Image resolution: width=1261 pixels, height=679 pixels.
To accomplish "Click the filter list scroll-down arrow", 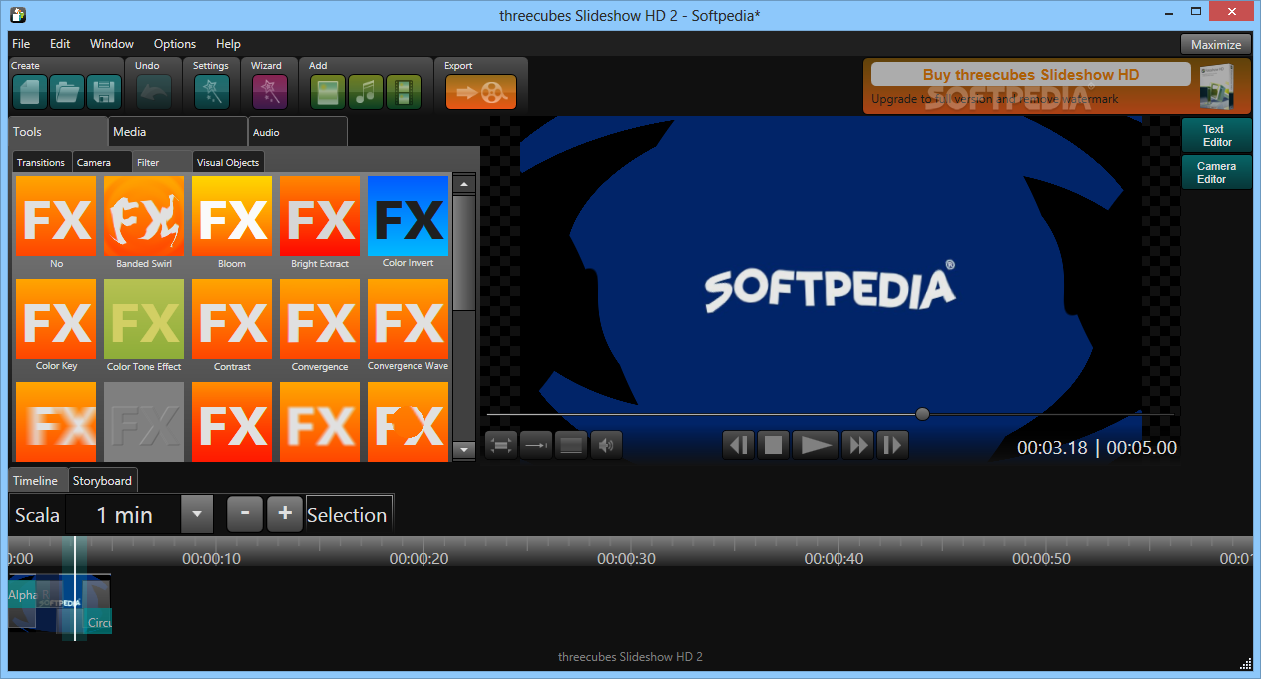I will tap(463, 450).
